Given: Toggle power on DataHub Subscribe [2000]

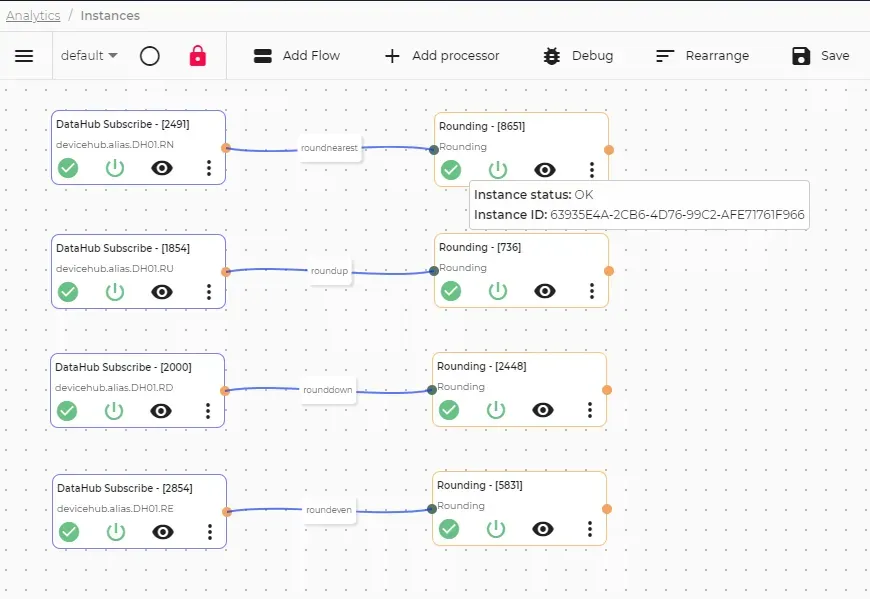Looking at the screenshot, I should (114, 411).
